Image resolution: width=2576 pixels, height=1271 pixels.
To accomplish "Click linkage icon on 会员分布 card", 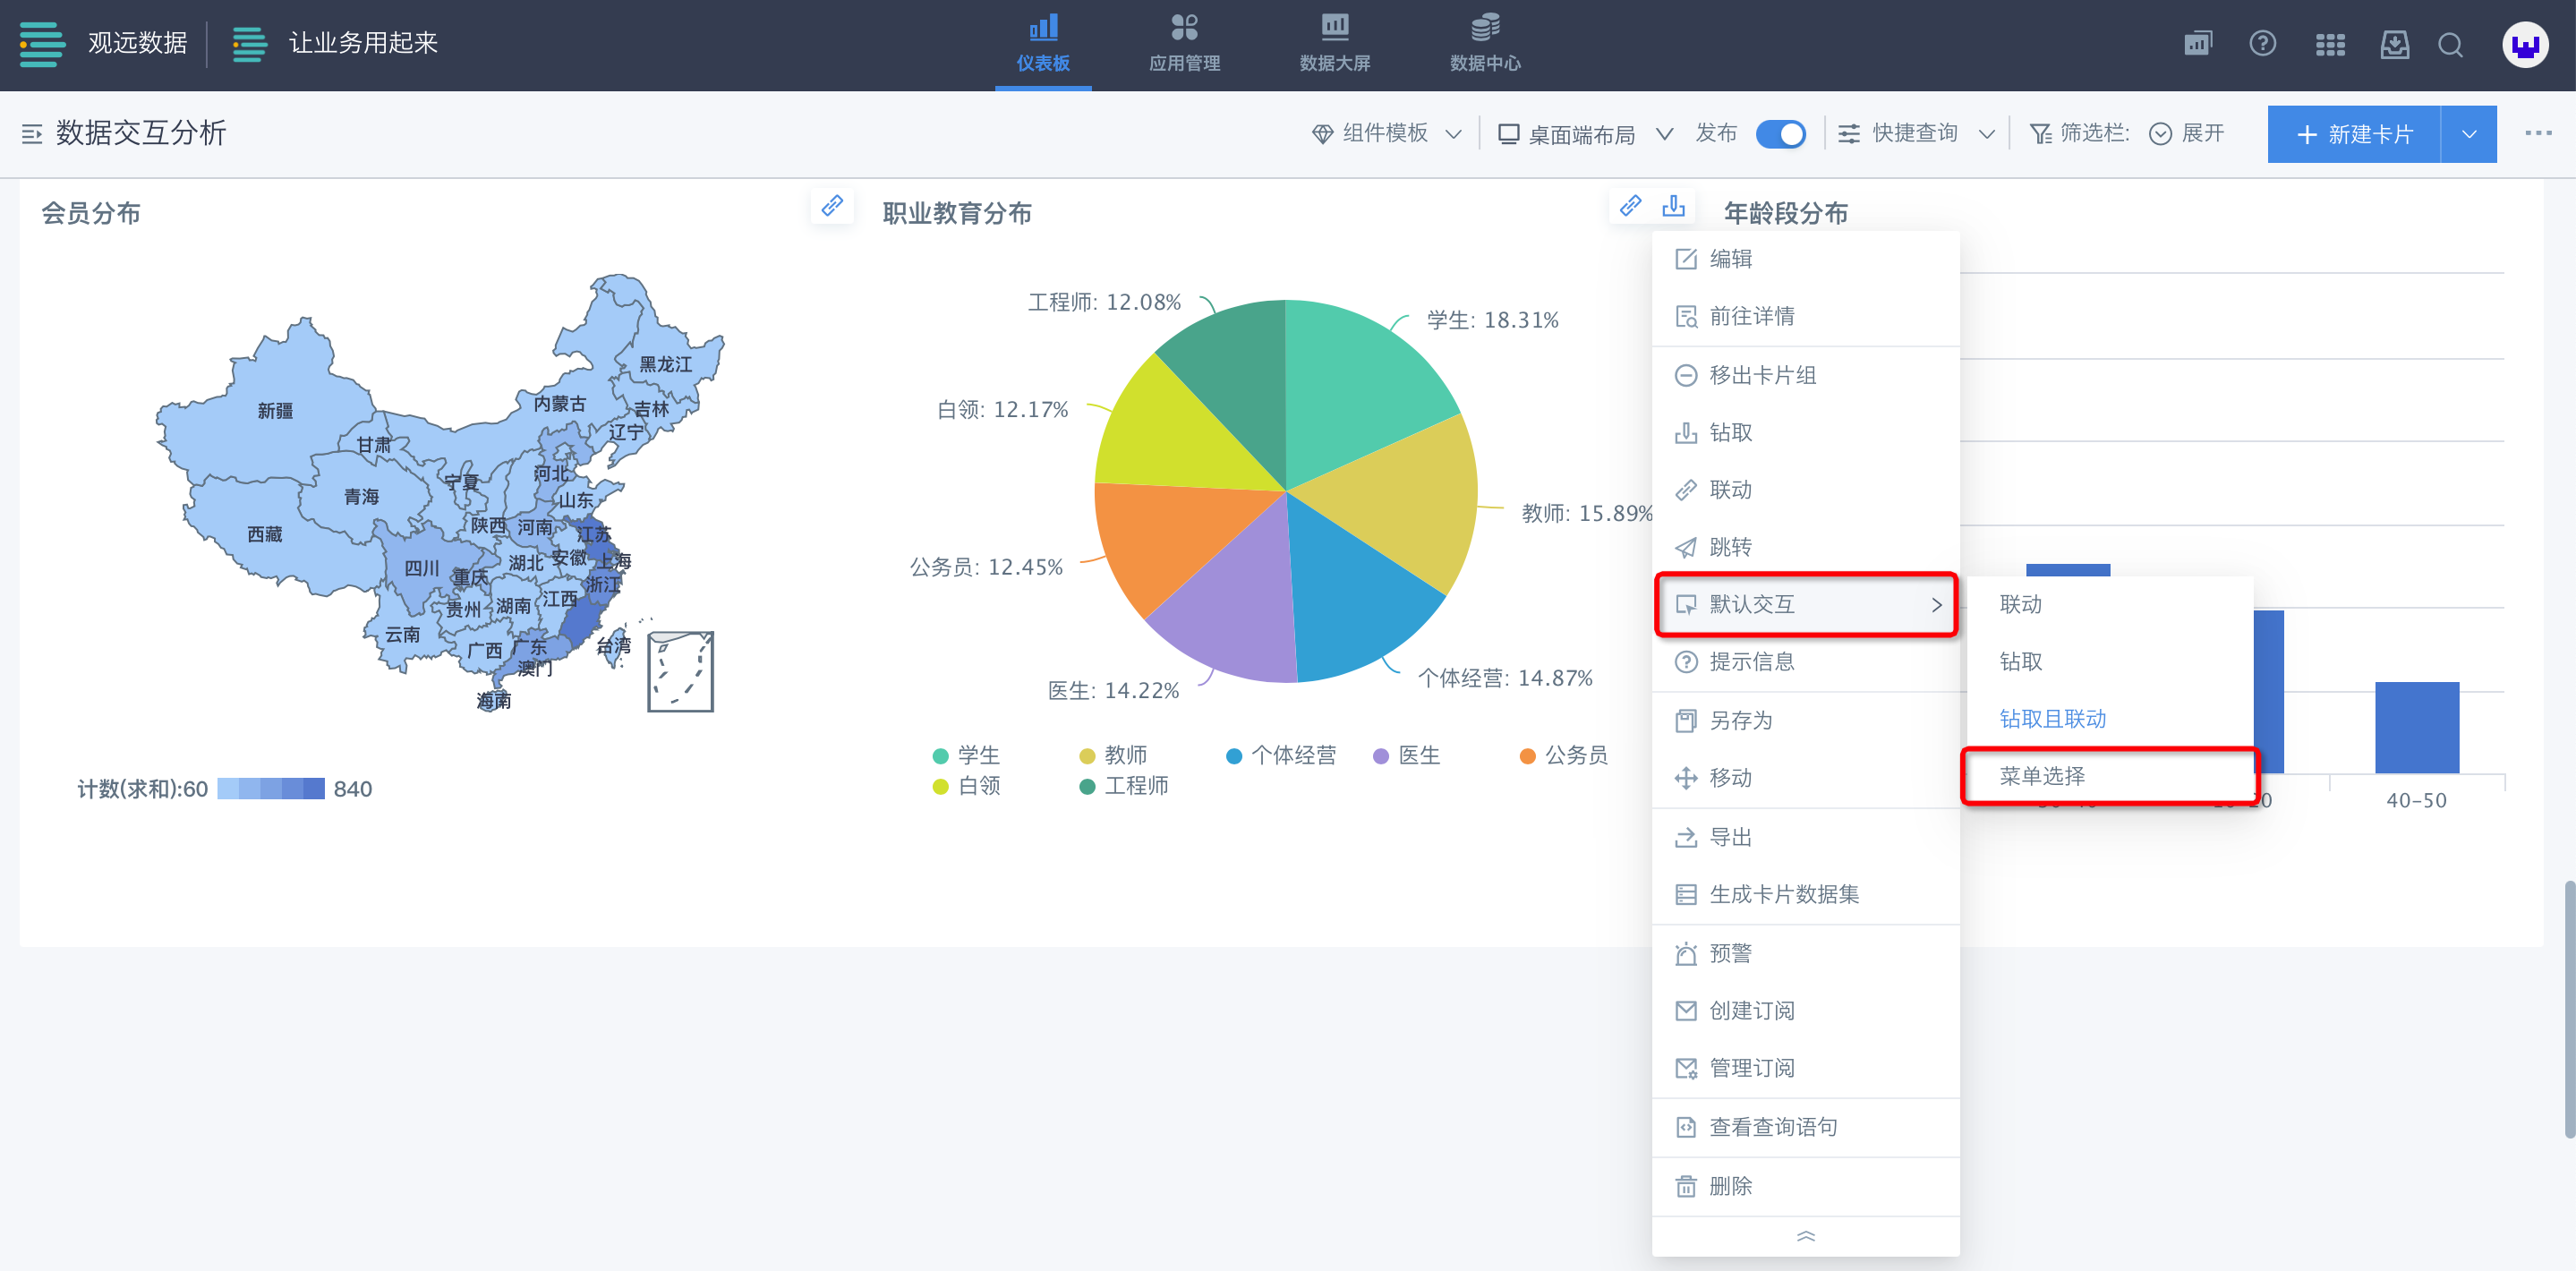I will (832, 206).
